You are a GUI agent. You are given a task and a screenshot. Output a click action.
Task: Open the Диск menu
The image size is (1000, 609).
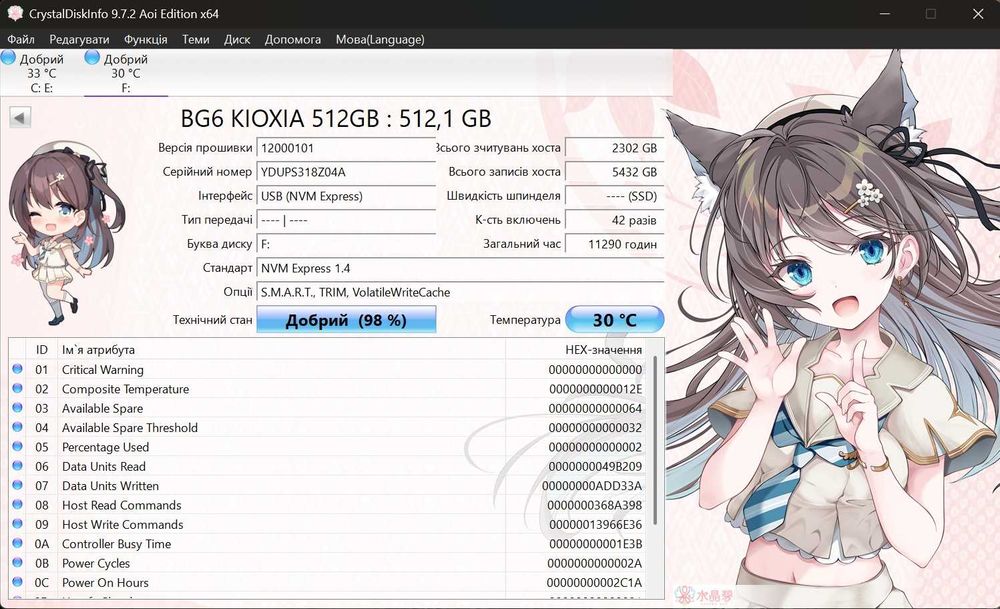(237, 40)
